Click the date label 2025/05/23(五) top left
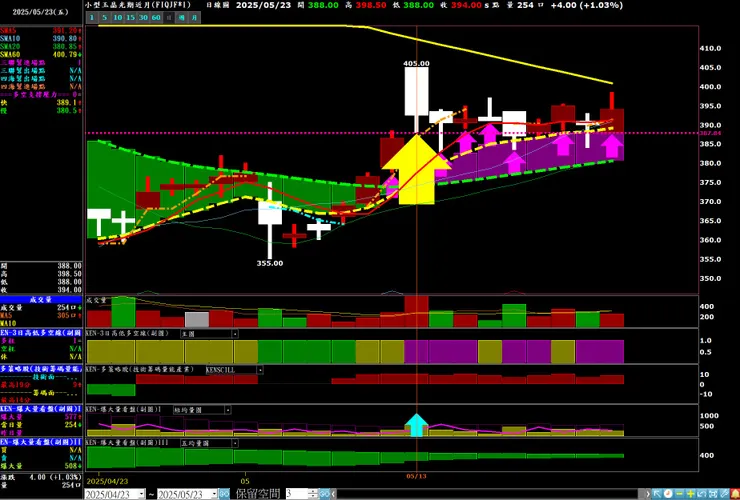Viewport: 740px width, 500px height. click(x=41, y=12)
